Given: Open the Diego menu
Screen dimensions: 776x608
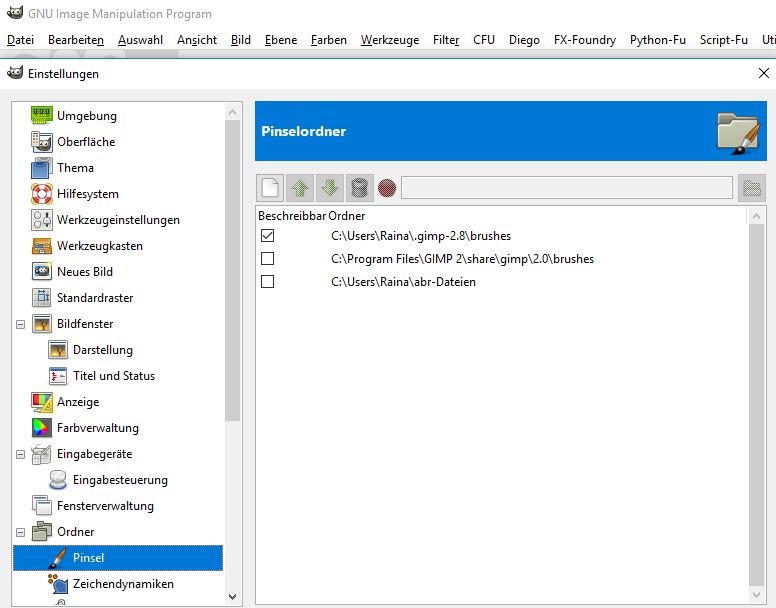Looking at the screenshot, I should (524, 40).
